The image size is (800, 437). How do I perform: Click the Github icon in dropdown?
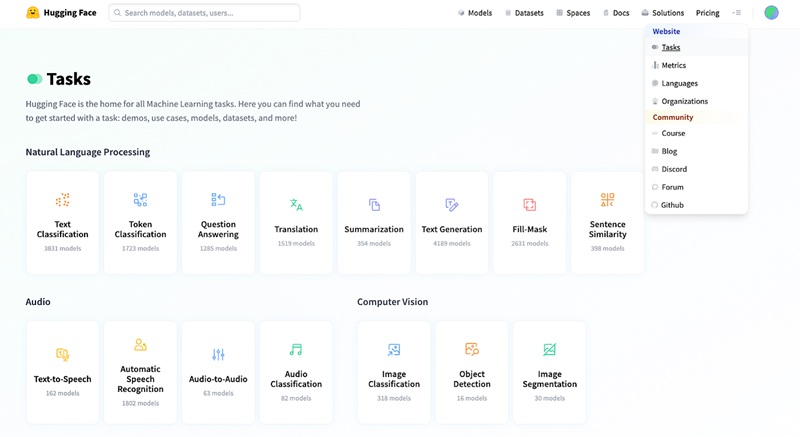tap(655, 205)
